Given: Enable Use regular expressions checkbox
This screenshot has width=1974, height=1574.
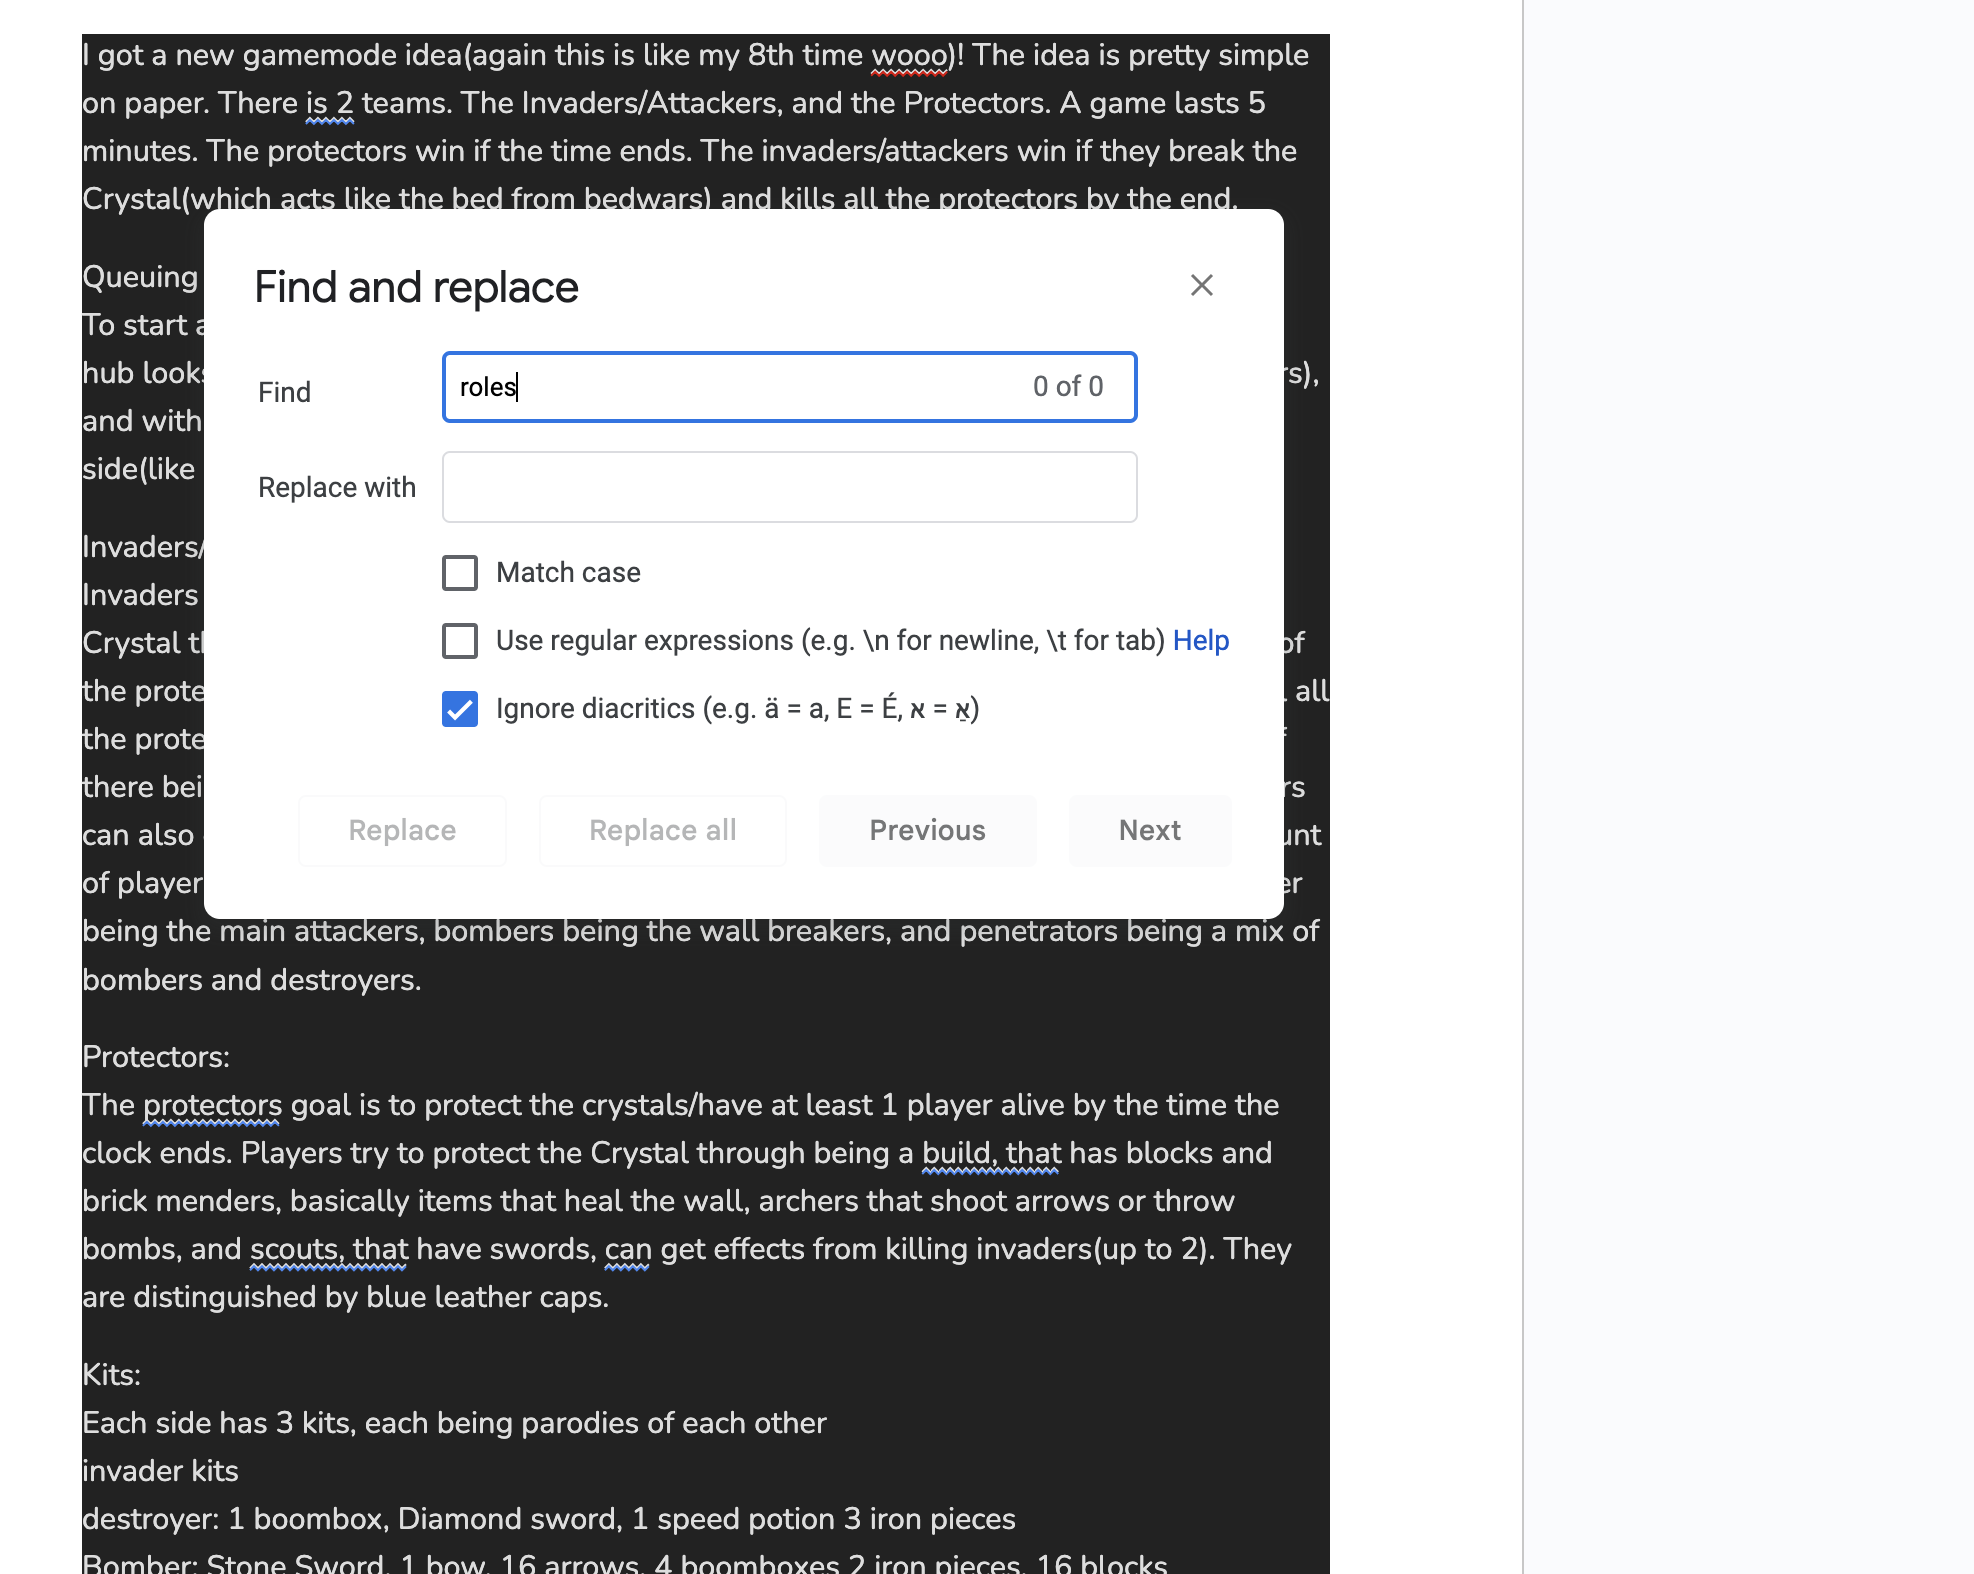Looking at the screenshot, I should (460, 641).
